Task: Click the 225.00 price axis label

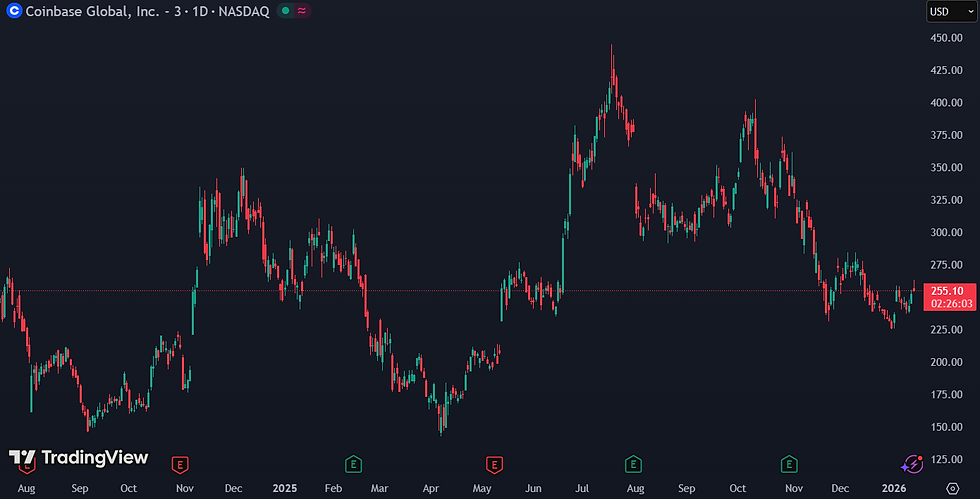Action: [946, 330]
